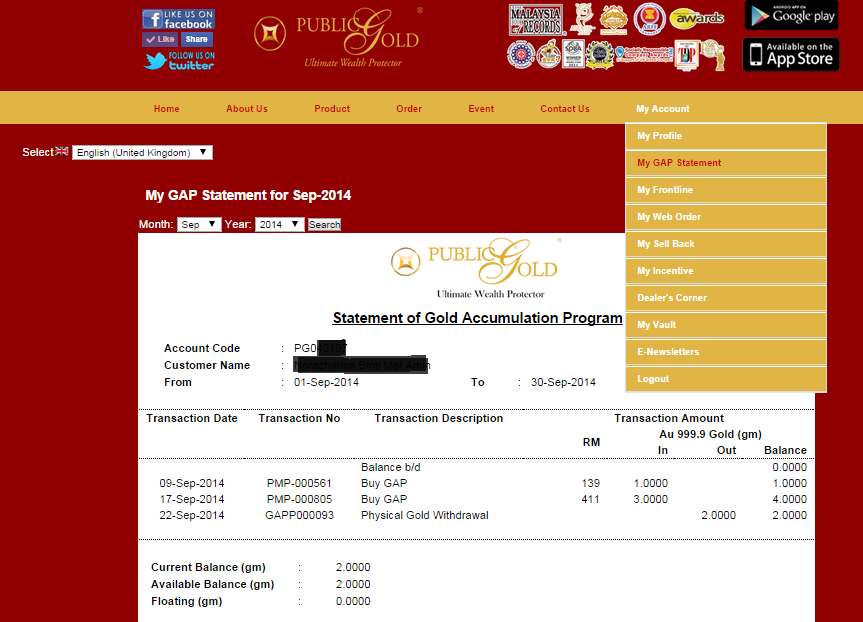Choose My Incentive menu entry
Screen dimensions: 863x622
click(725, 271)
